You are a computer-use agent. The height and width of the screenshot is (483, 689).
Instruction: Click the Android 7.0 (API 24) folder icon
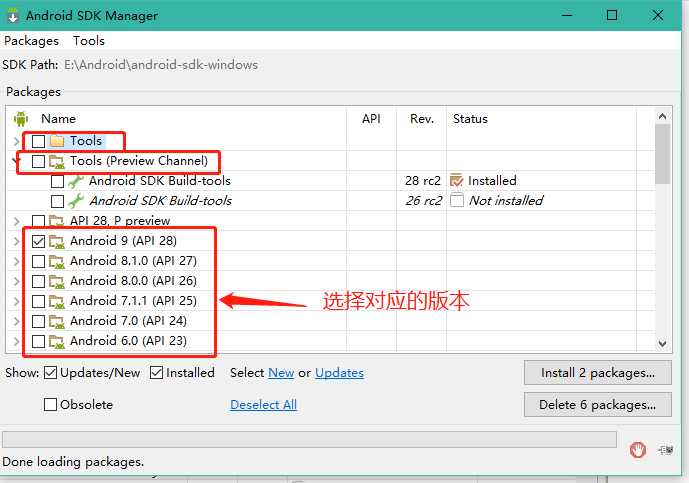coord(57,321)
